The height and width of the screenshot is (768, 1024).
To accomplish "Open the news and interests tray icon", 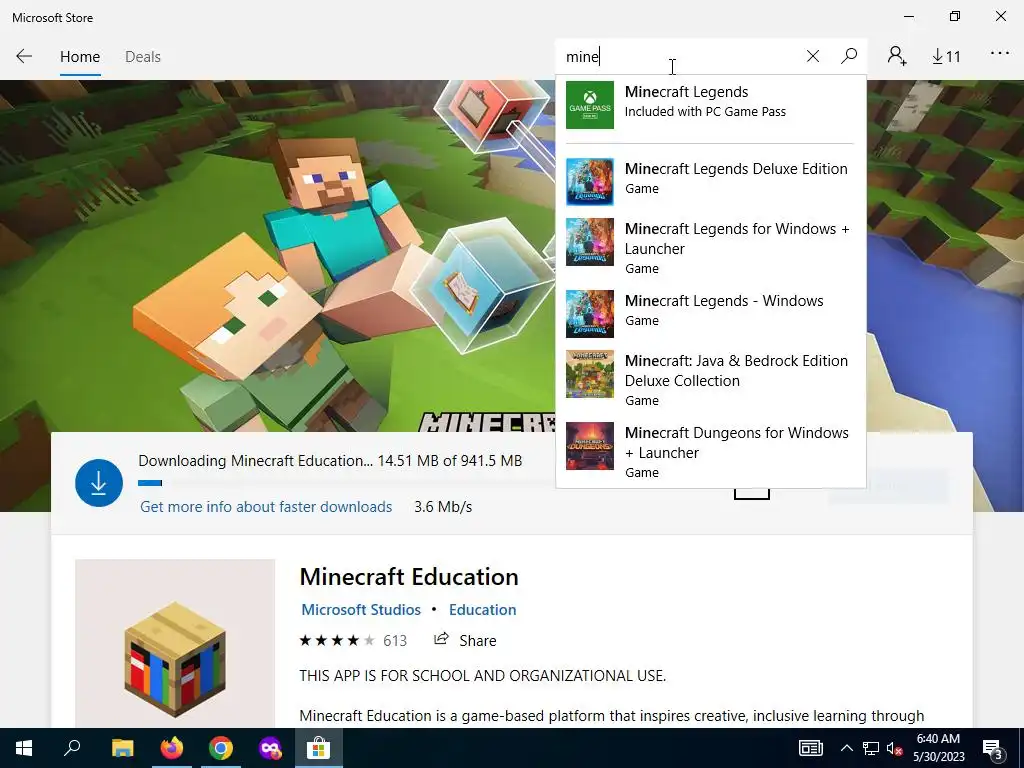I will pos(810,748).
